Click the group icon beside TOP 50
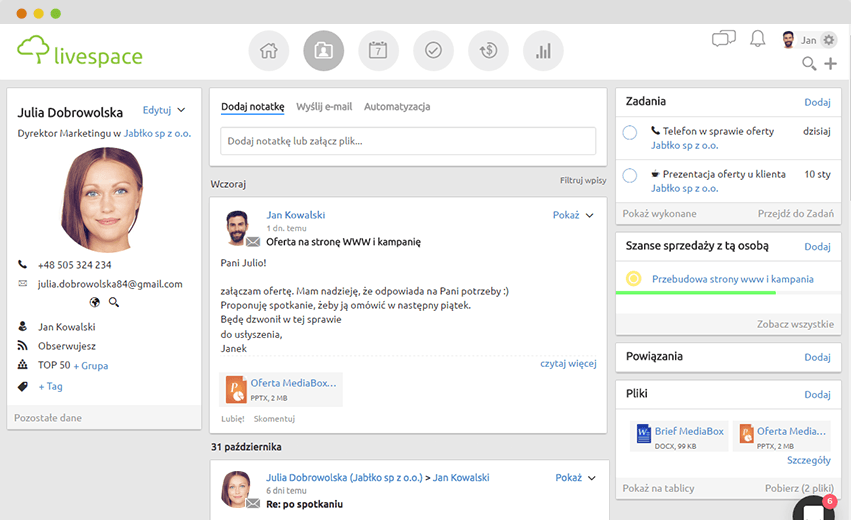The height and width of the screenshot is (520, 851). coord(22,364)
